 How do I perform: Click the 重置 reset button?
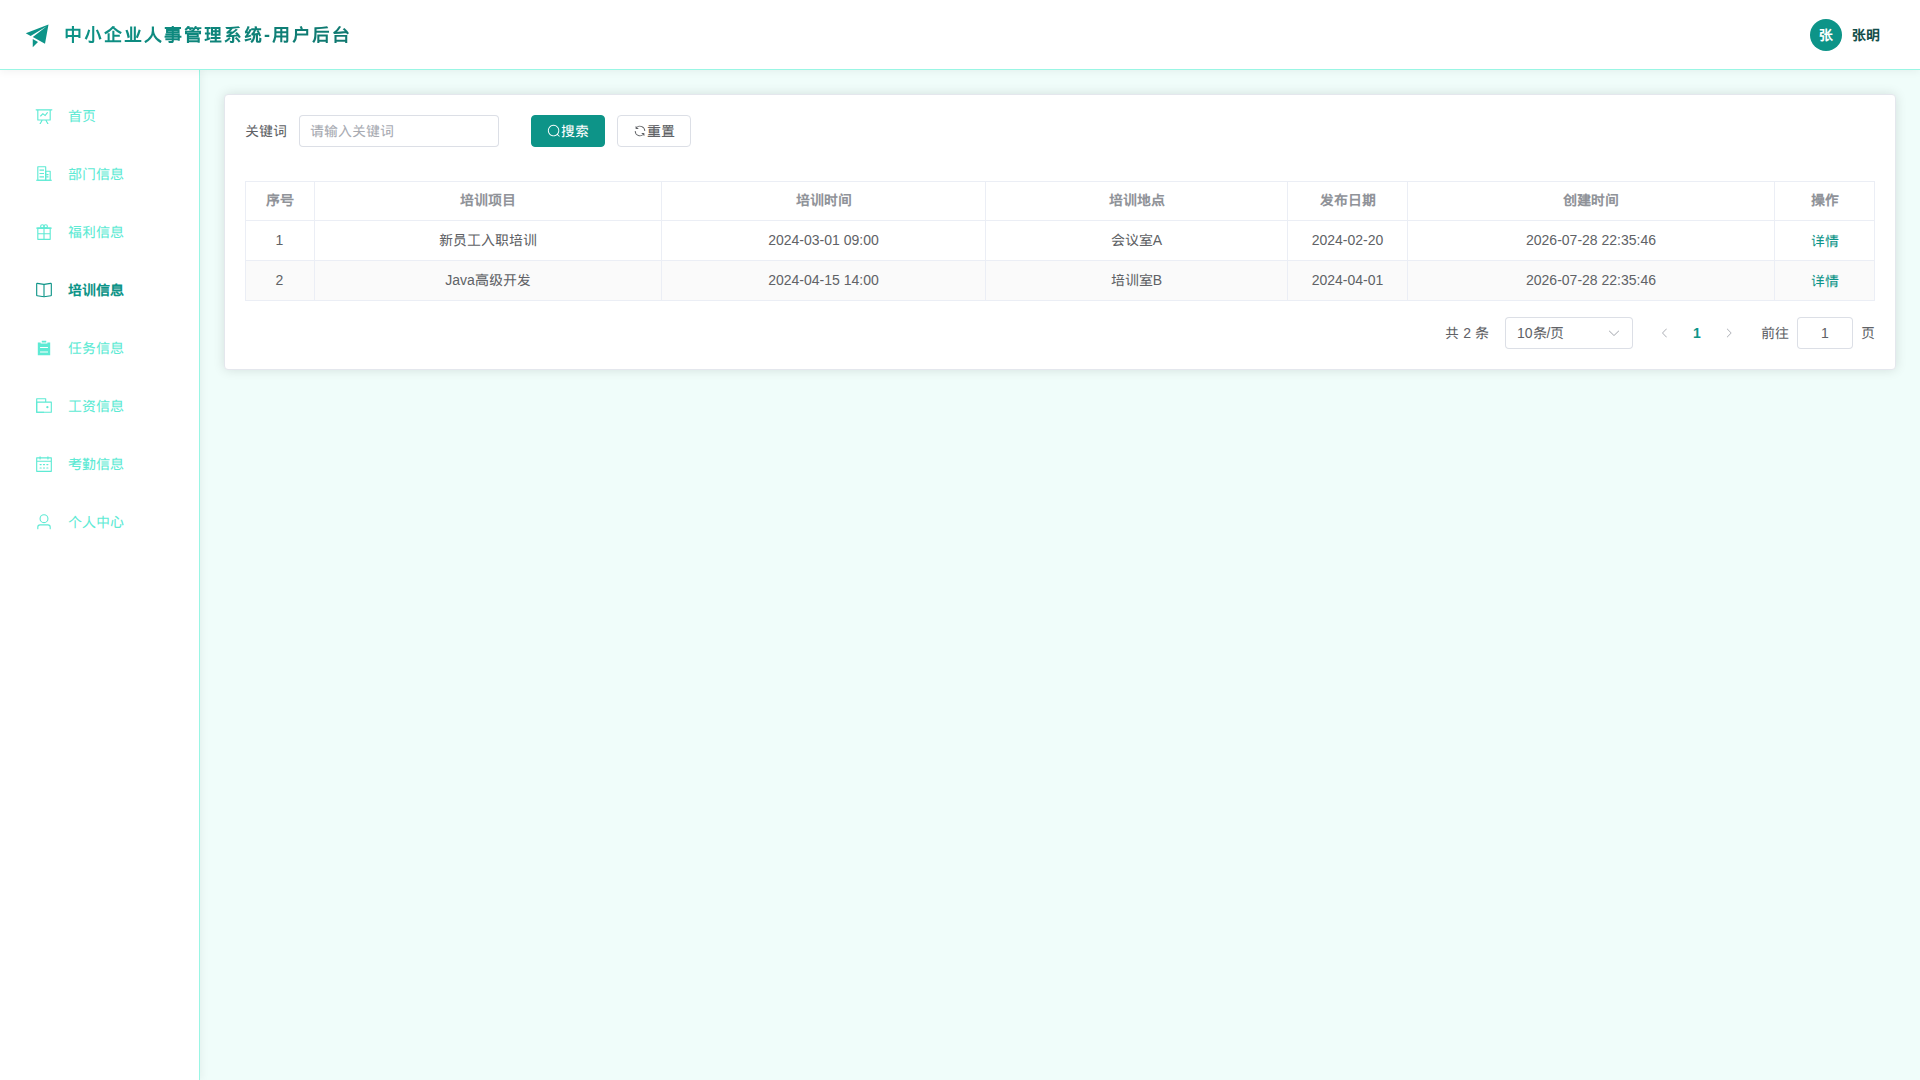click(654, 131)
